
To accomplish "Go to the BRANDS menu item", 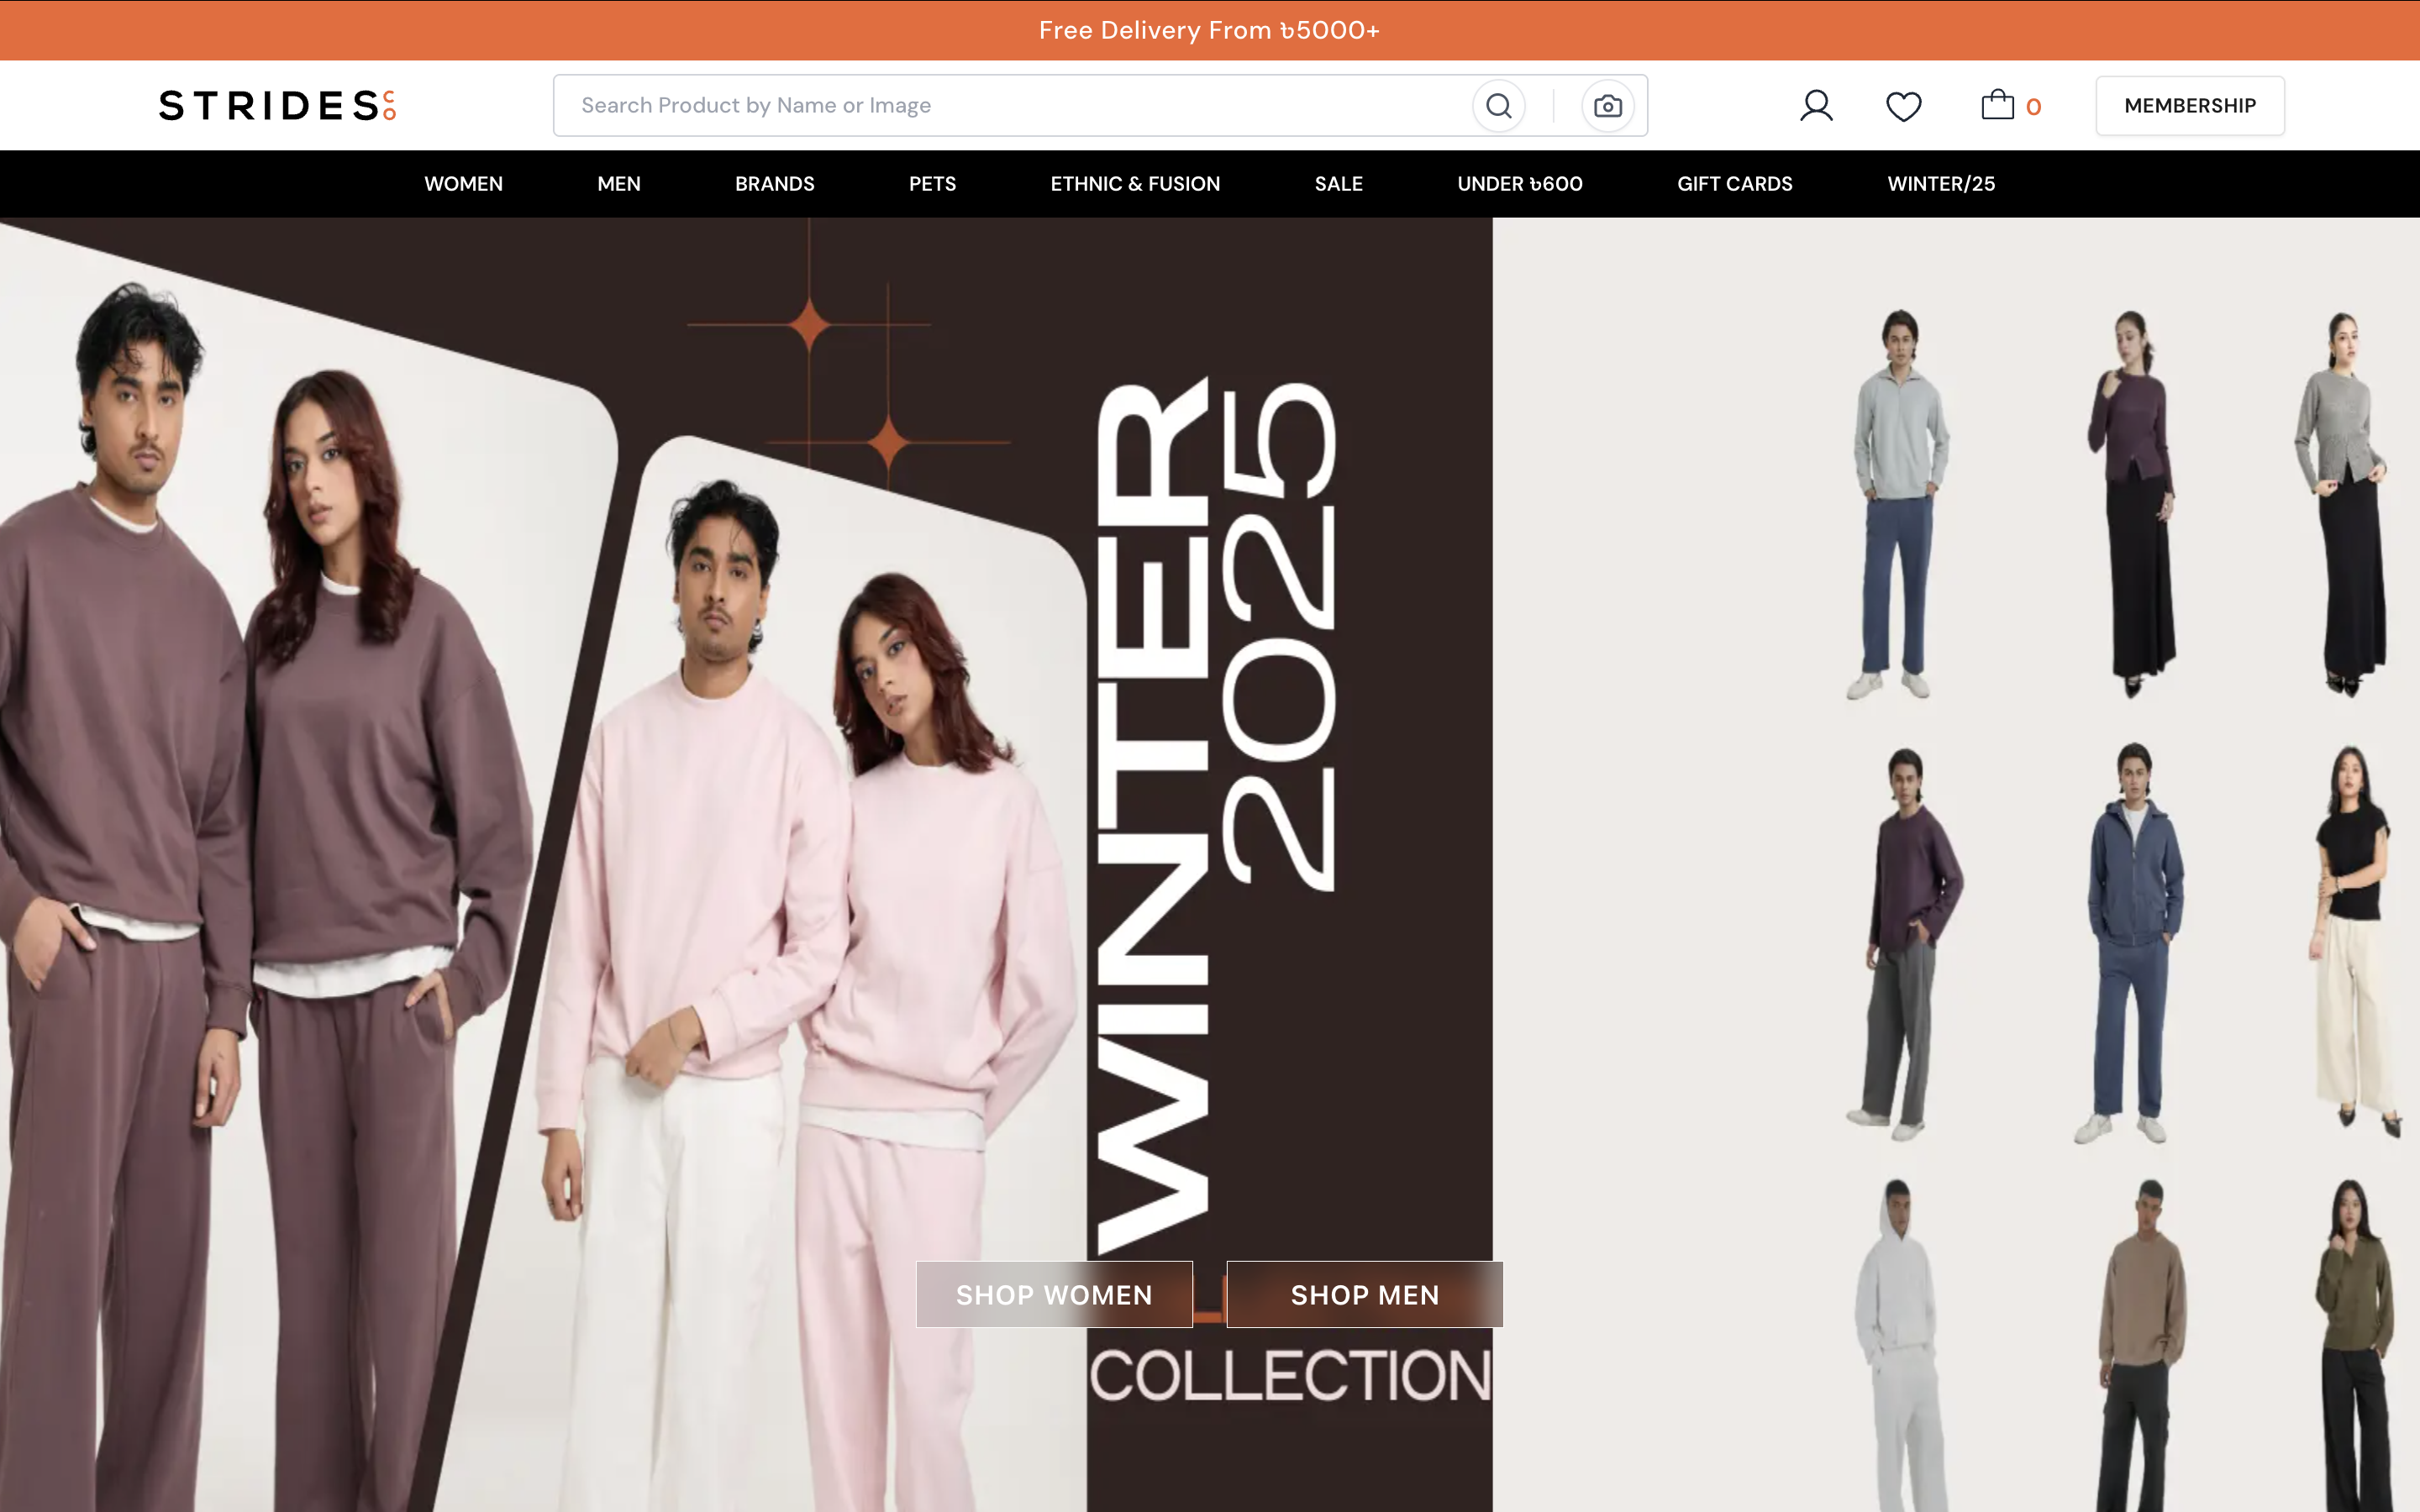I will point(774,184).
